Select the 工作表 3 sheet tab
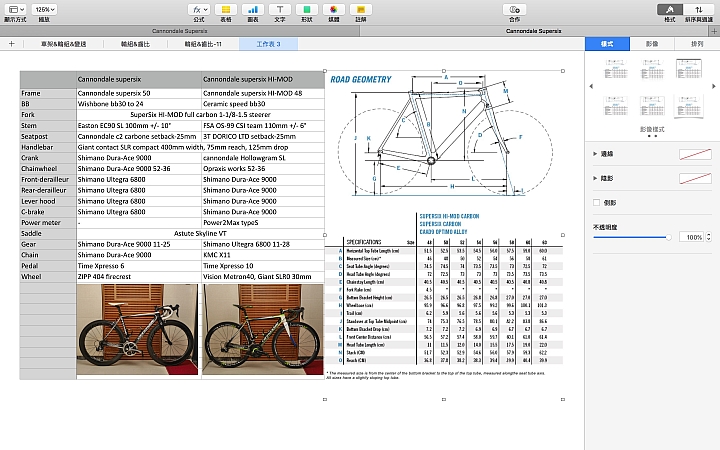This screenshot has width=720, height=450. [269, 44]
